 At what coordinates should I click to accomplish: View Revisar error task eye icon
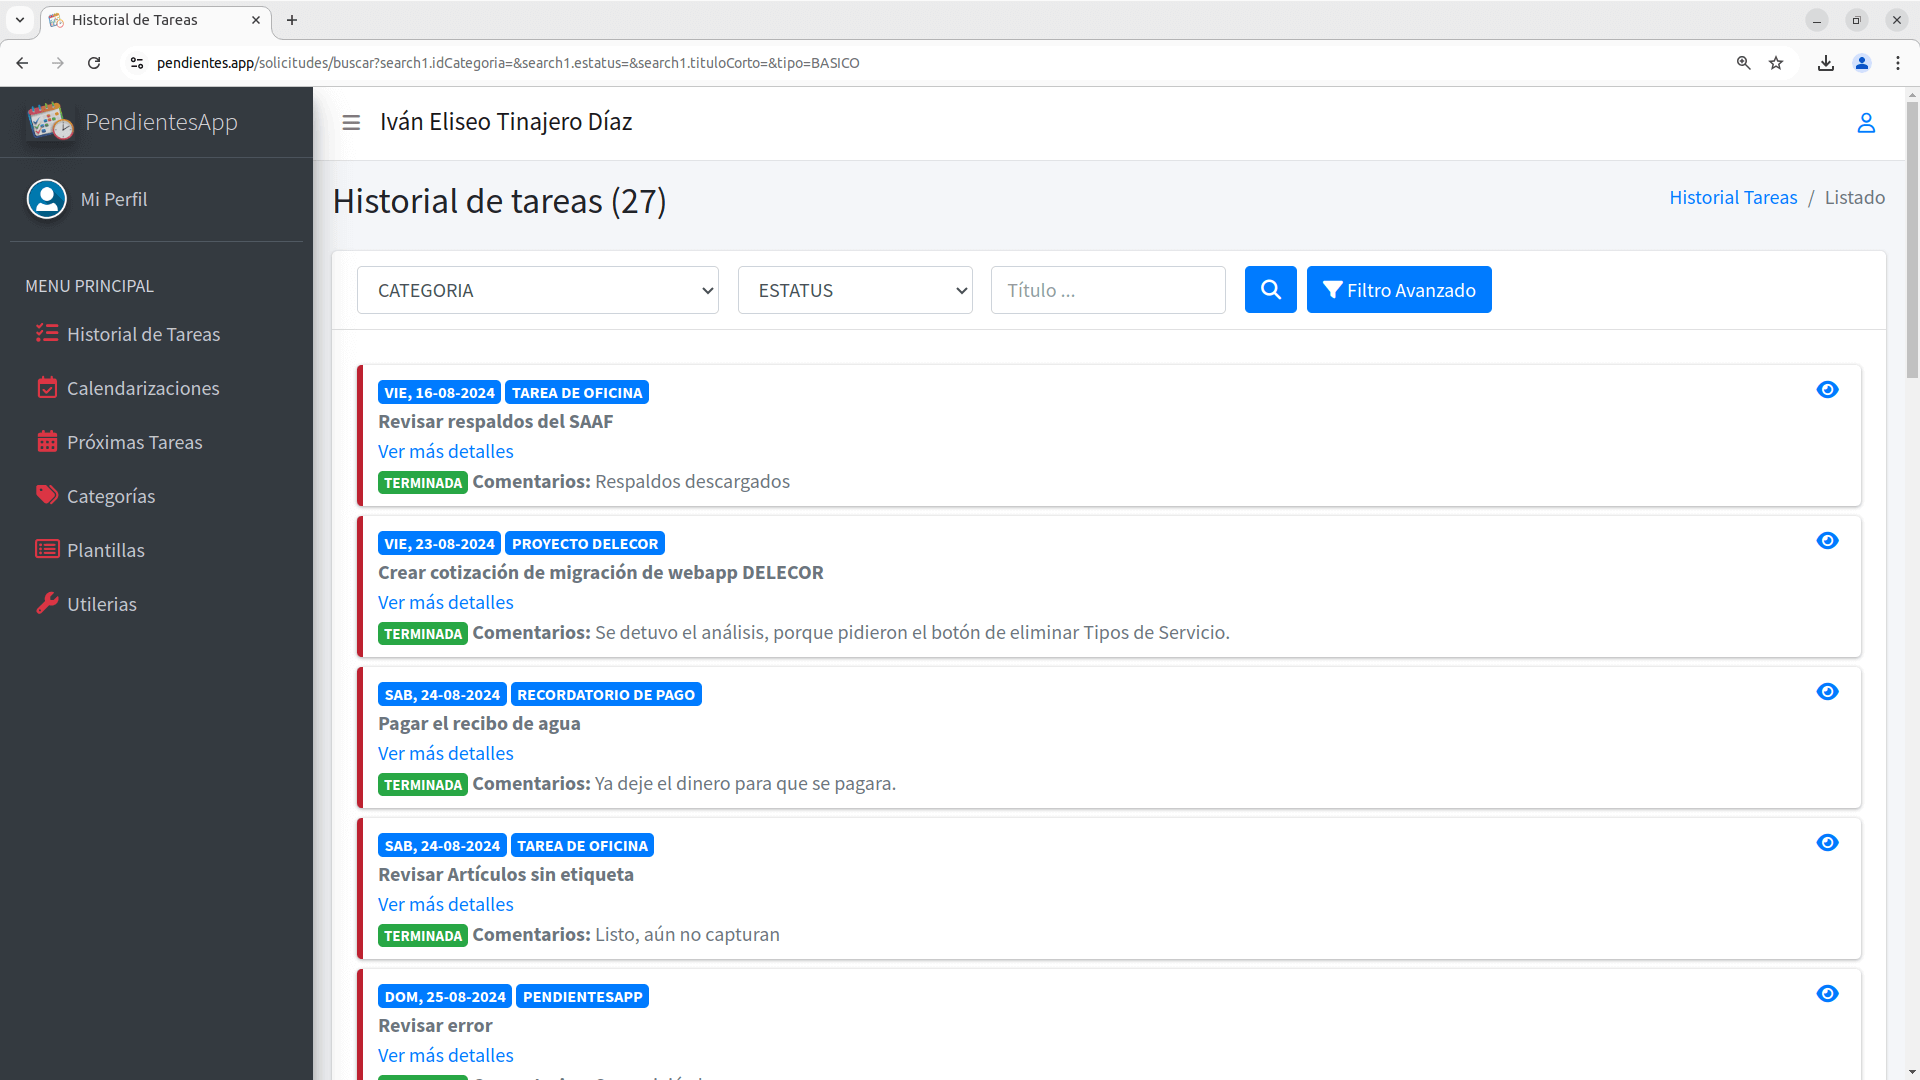tap(1827, 994)
